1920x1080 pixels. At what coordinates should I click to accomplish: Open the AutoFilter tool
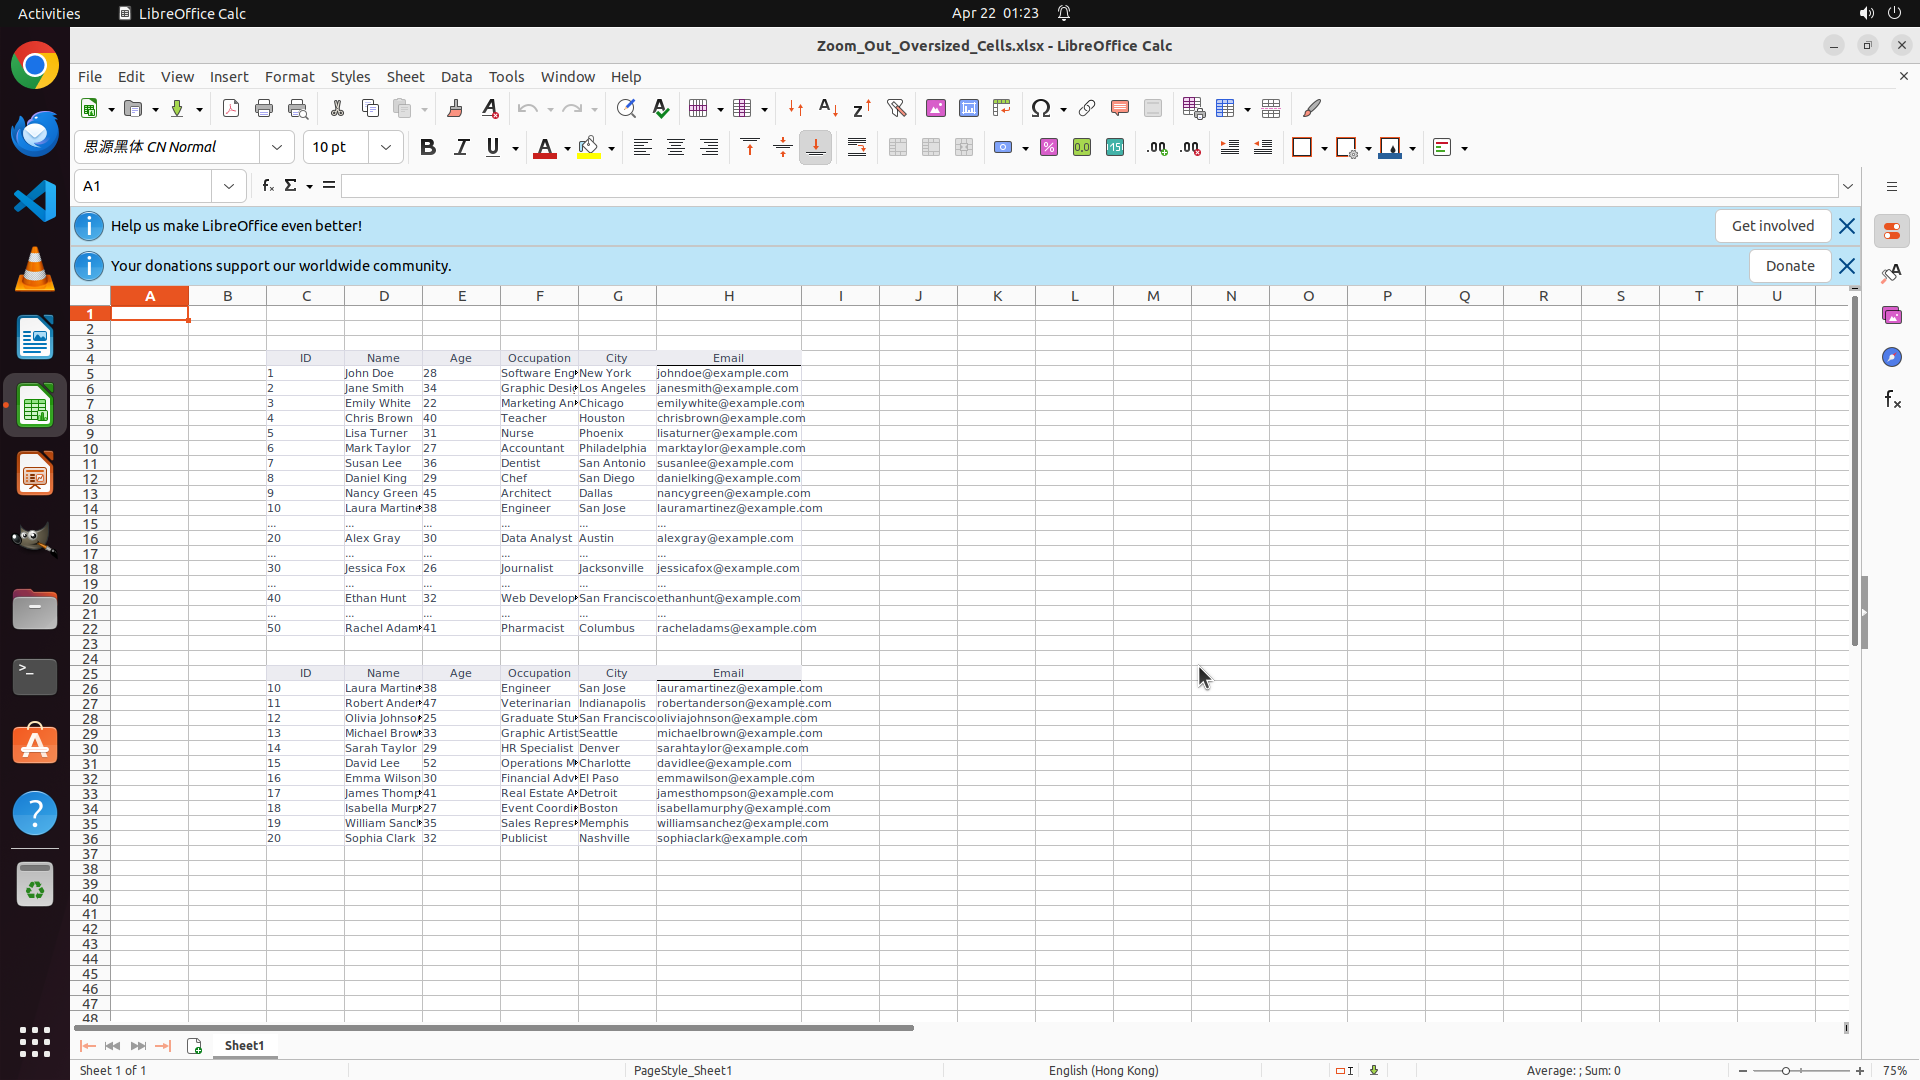(896, 108)
